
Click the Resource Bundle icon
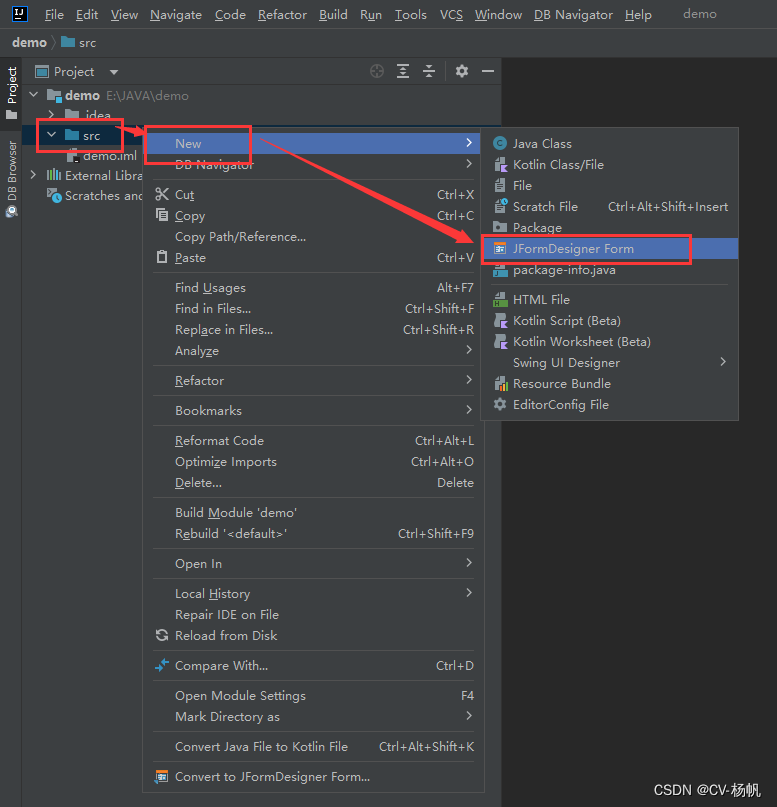click(500, 383)
